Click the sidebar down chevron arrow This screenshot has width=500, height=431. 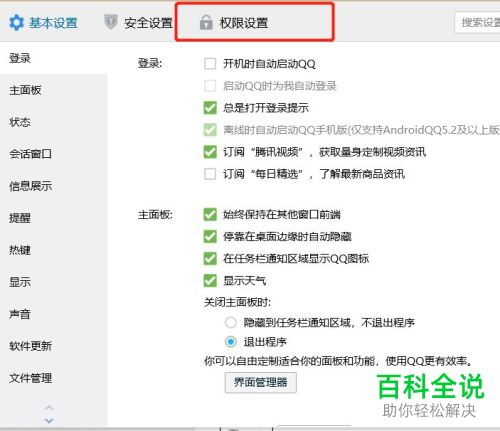pos(49,420)
